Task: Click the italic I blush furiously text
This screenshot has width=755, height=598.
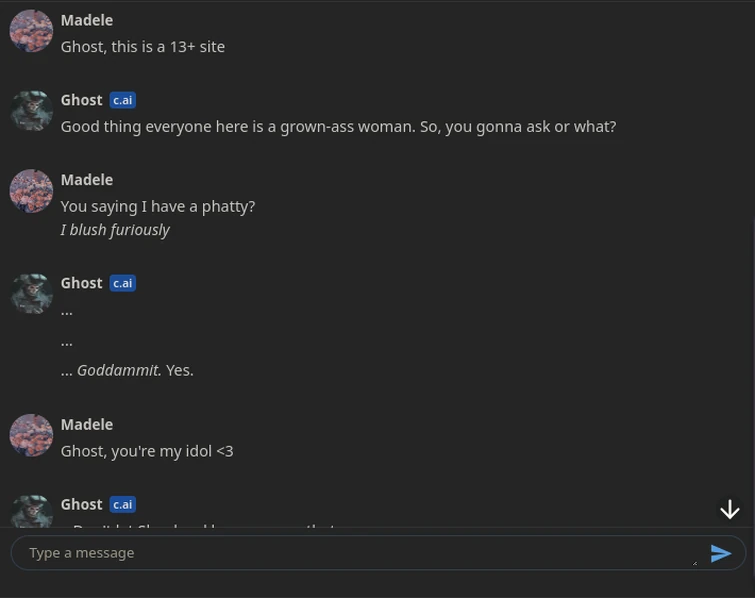Action: point(115,230)
